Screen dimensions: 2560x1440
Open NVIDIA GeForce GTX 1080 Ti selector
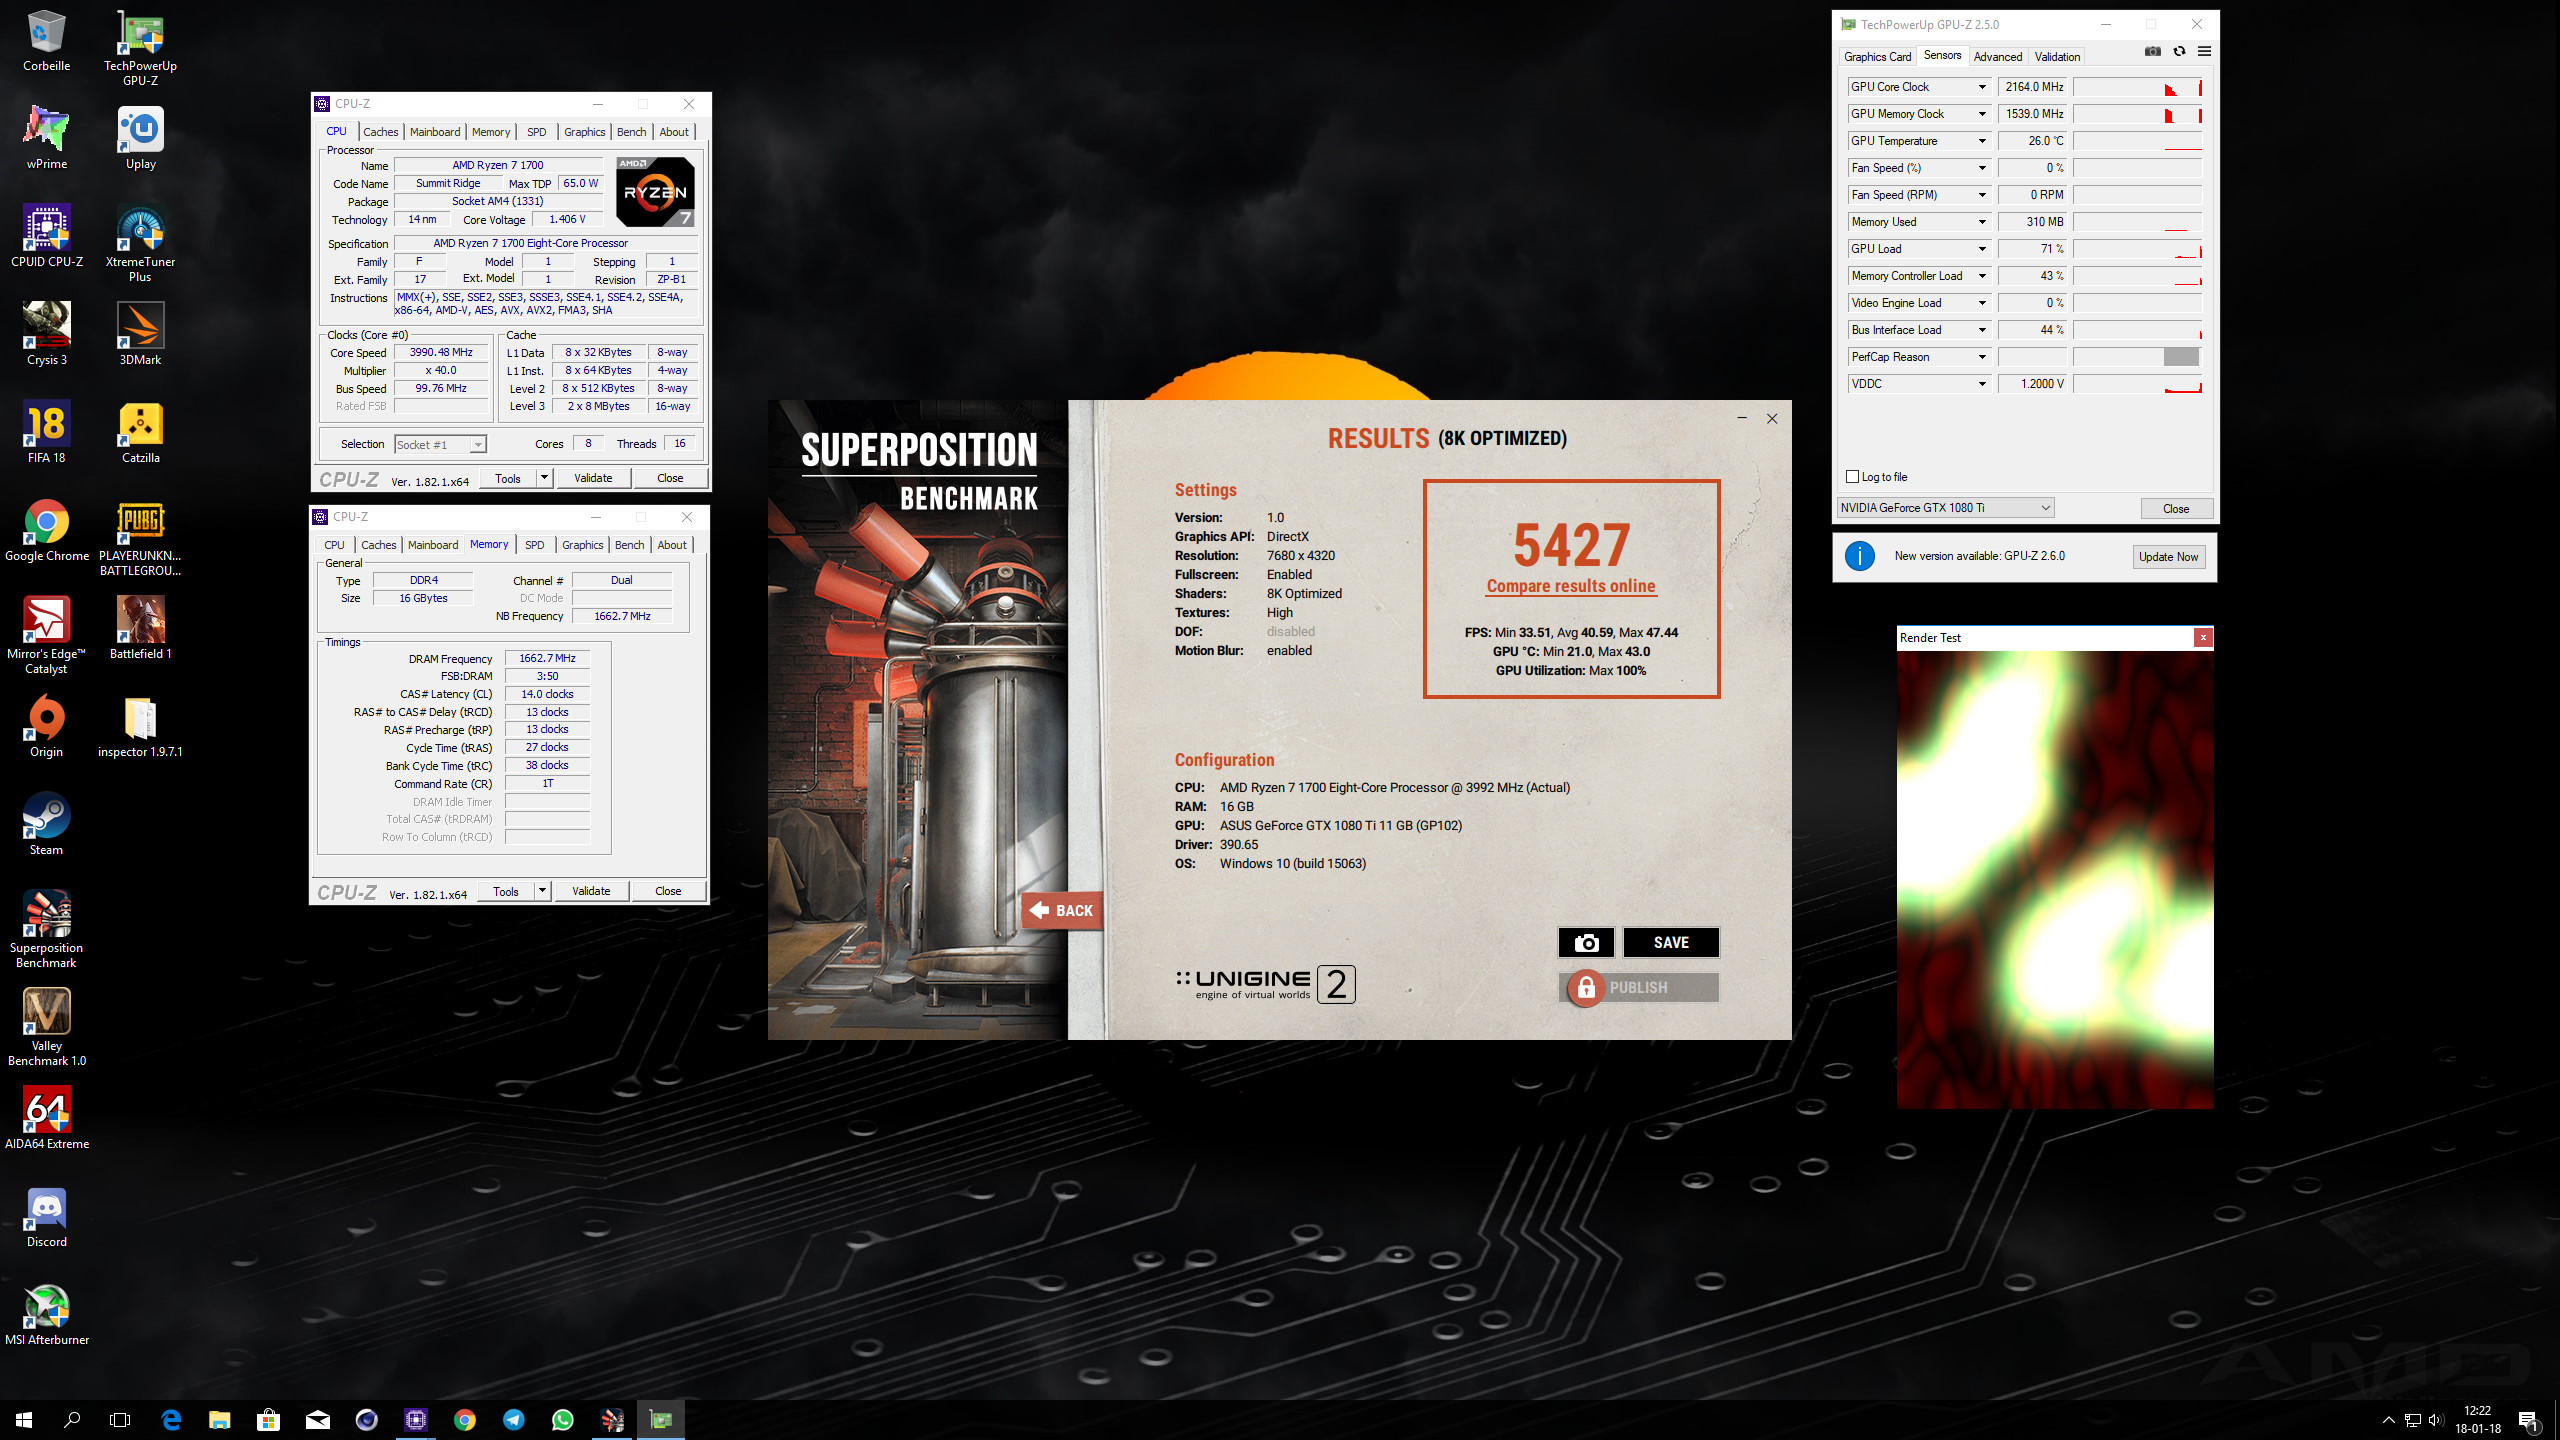click(x=1945, y=508)
